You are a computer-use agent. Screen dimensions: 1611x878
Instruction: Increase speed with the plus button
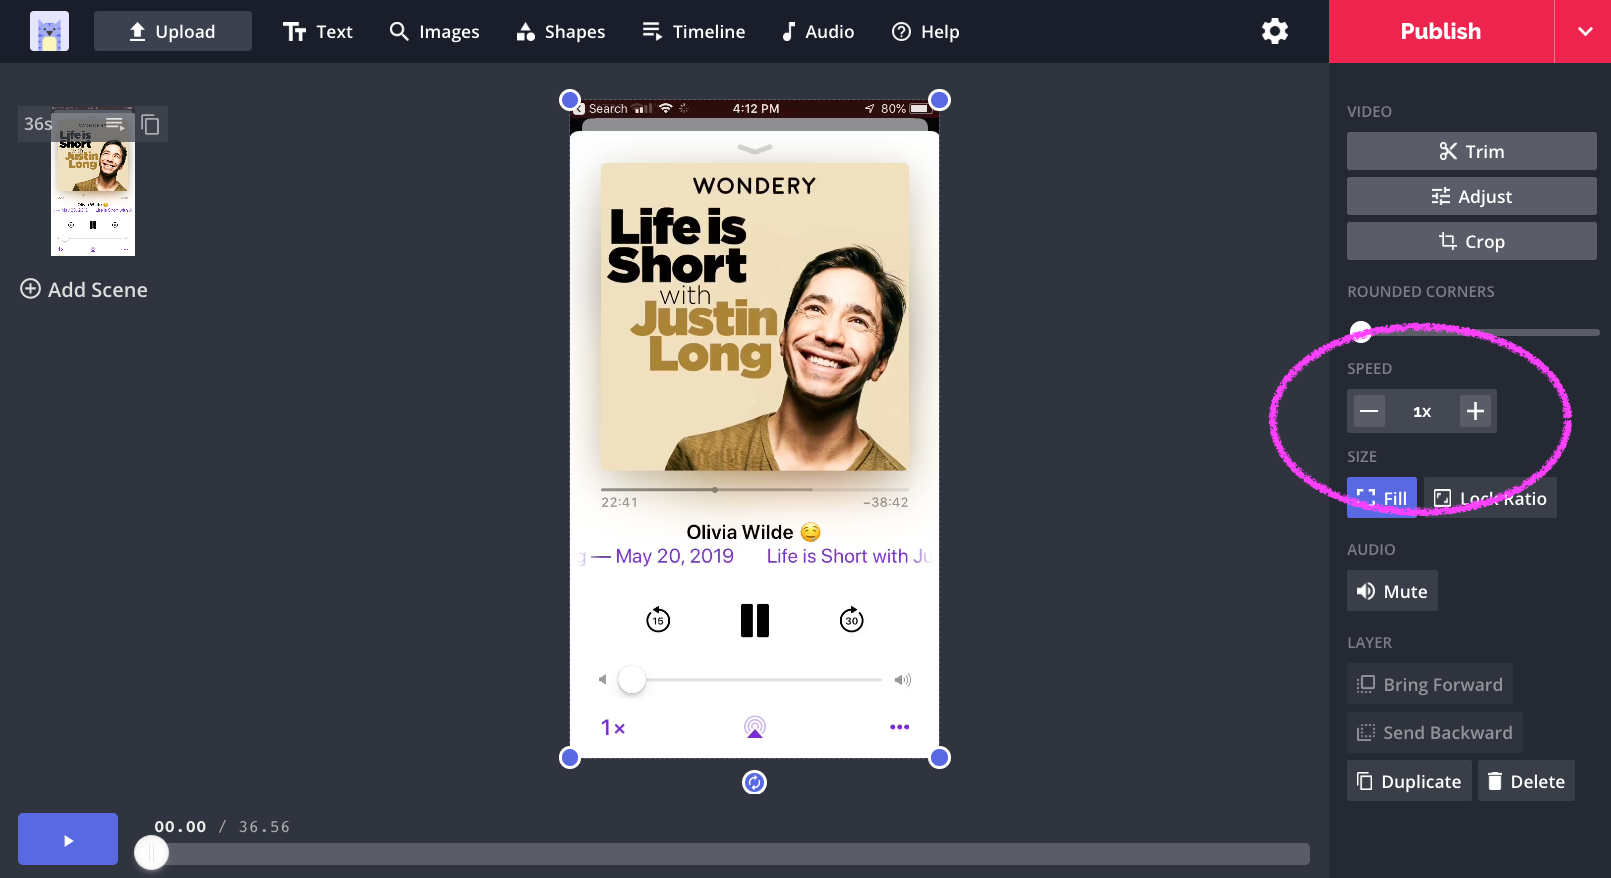coord(1475,411)
